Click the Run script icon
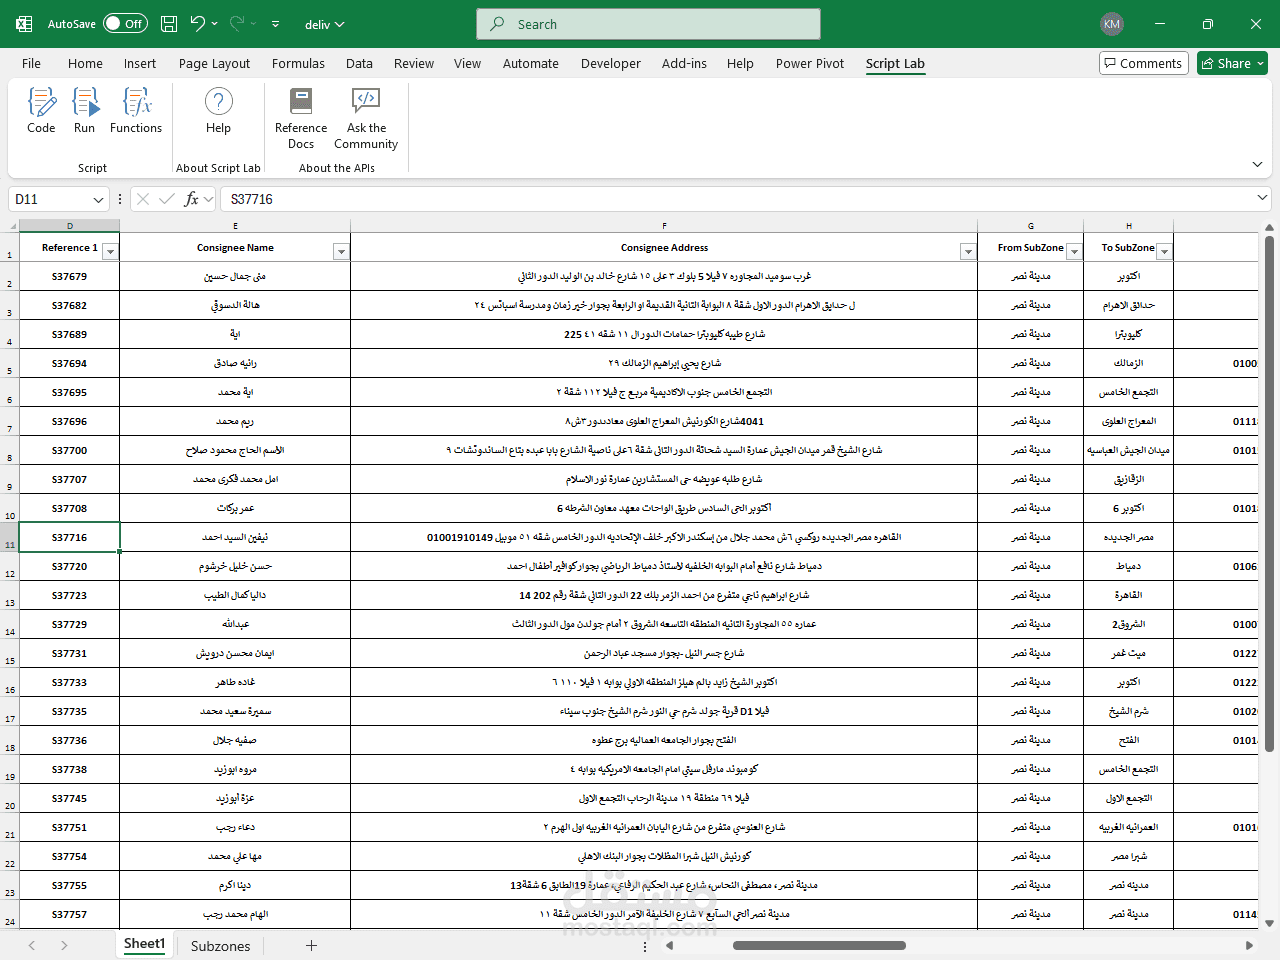Screen dimensions: 1280x960 coord(85,110)
